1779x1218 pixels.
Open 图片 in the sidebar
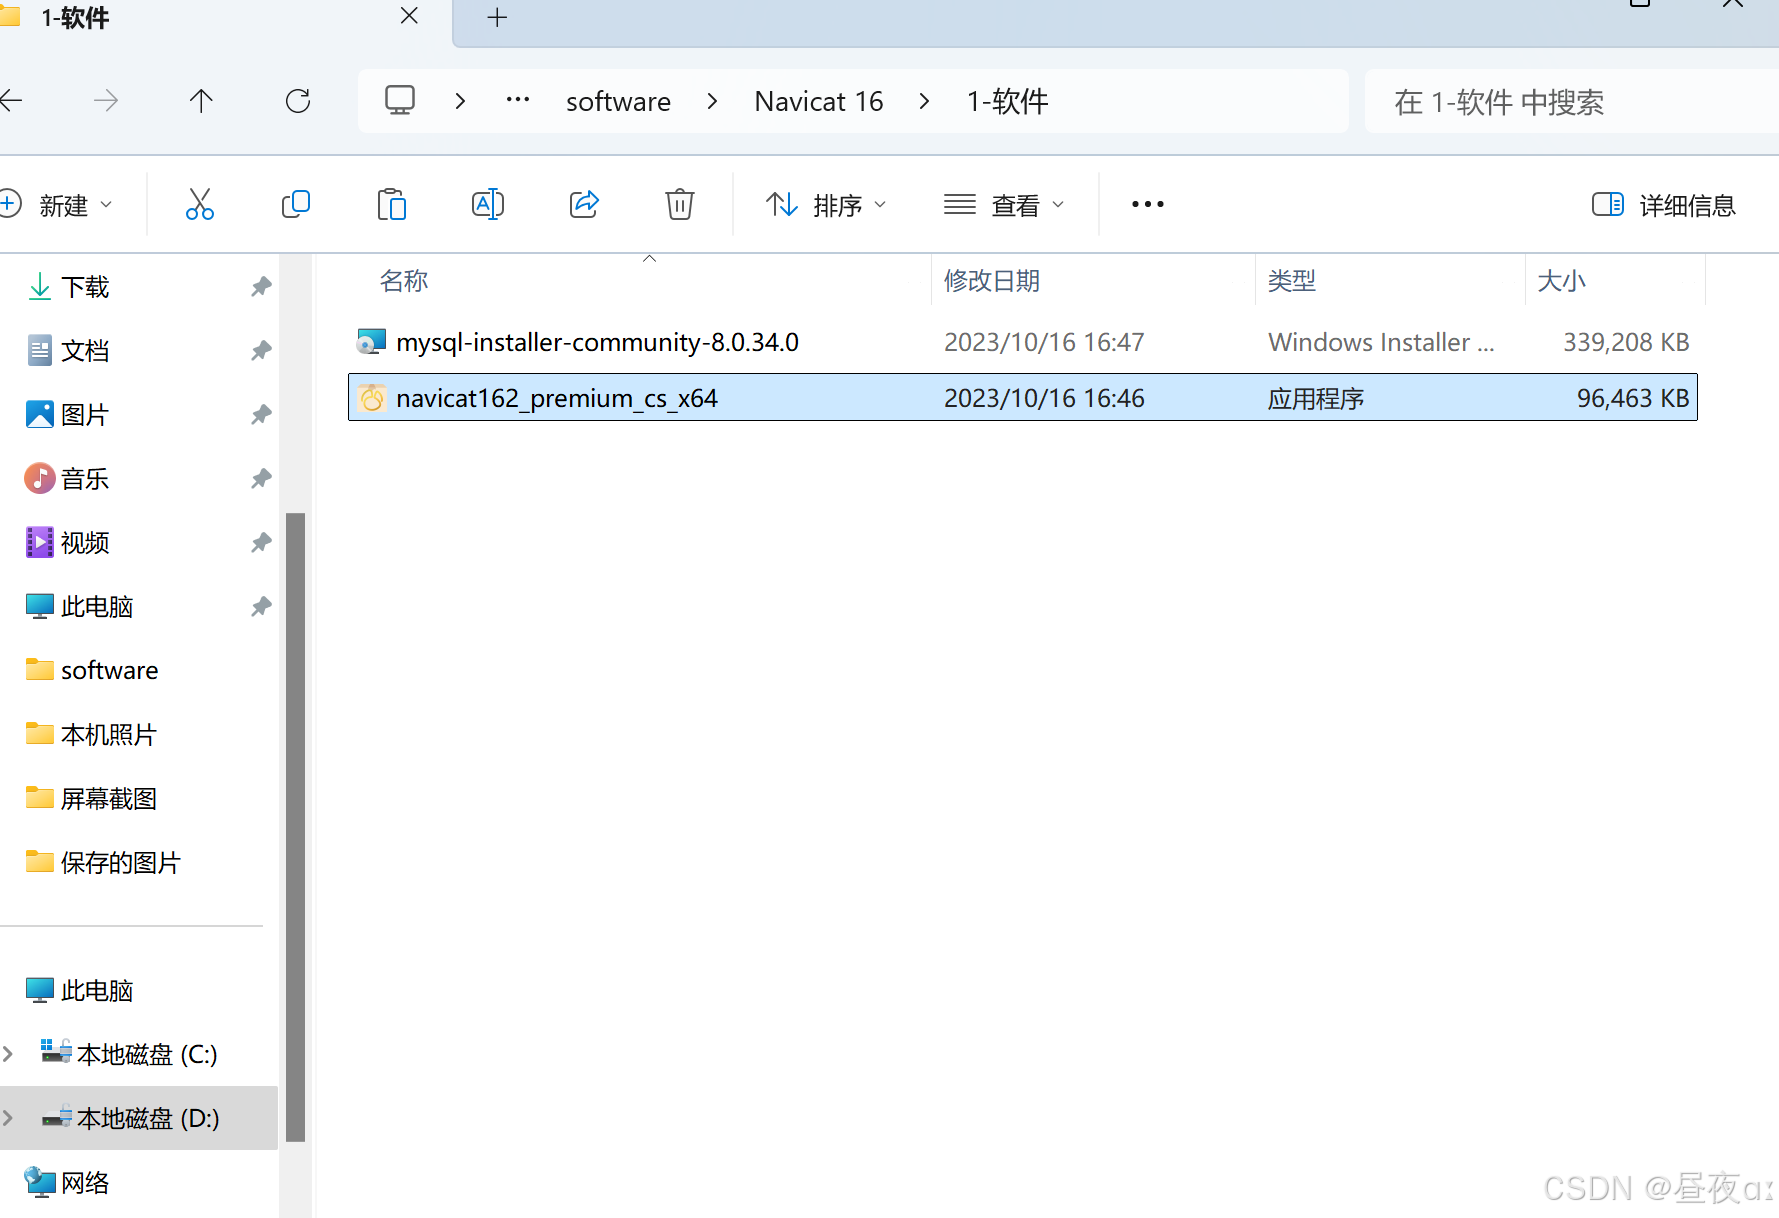tap(85, 415)
